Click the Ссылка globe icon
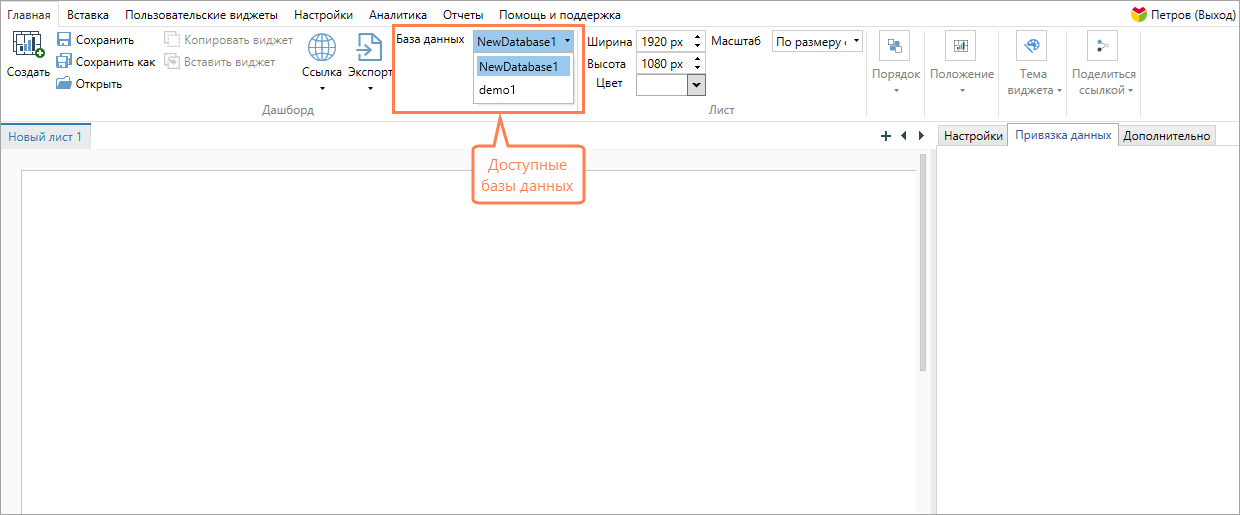Viewport: 1240px width, 515px height. pyautogui.click(x=321, y=48)
